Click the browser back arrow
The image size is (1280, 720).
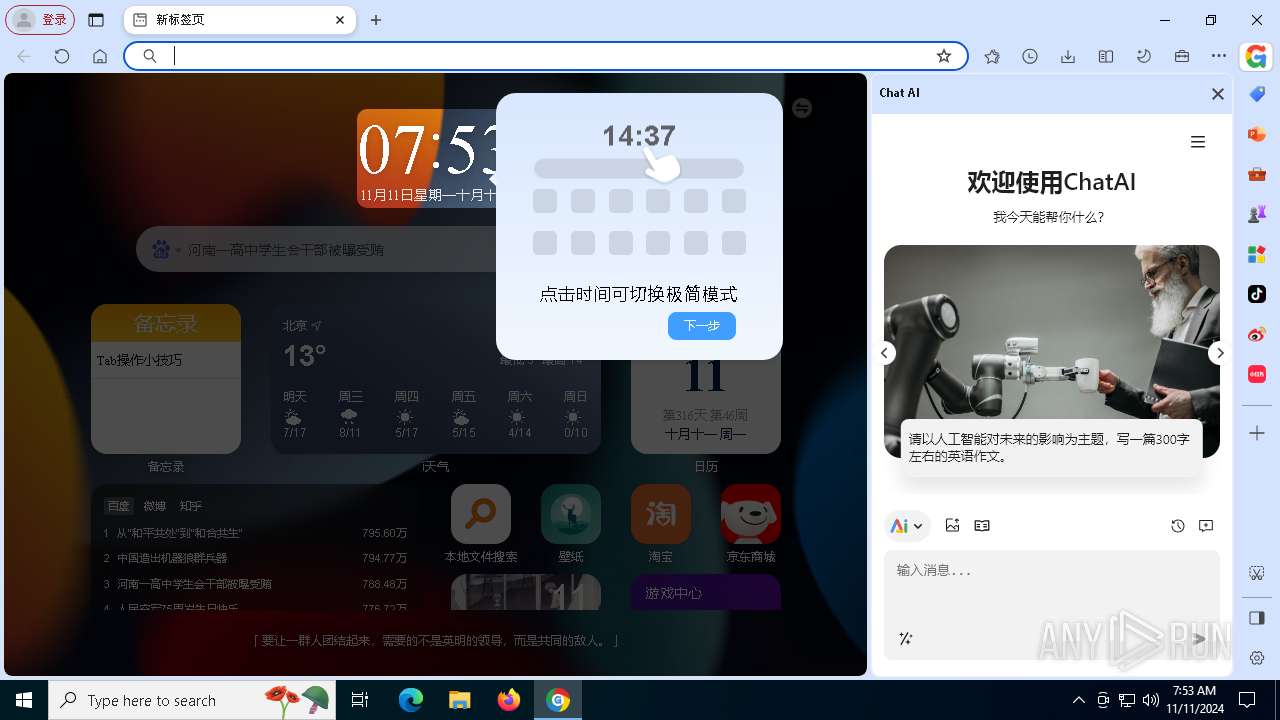(x=24, y=57)
